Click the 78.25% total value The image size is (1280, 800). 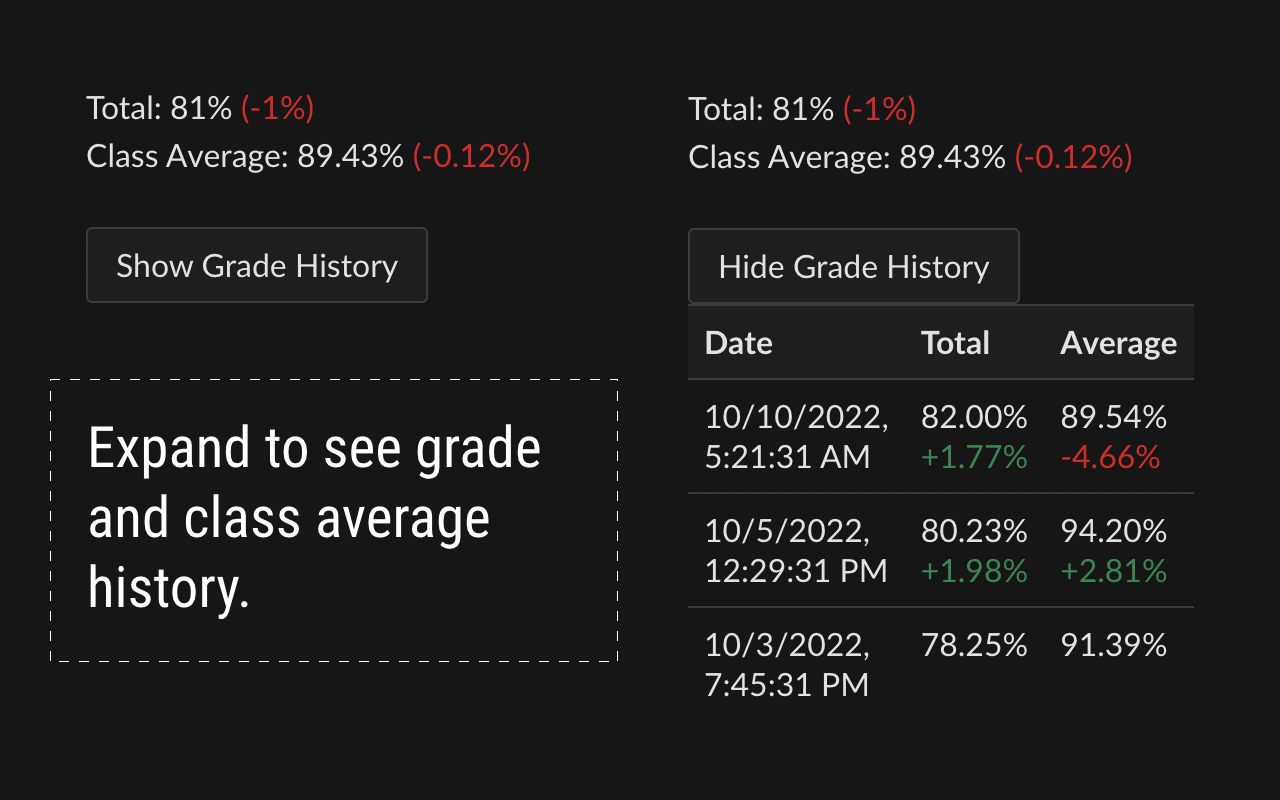pos(974,644)
